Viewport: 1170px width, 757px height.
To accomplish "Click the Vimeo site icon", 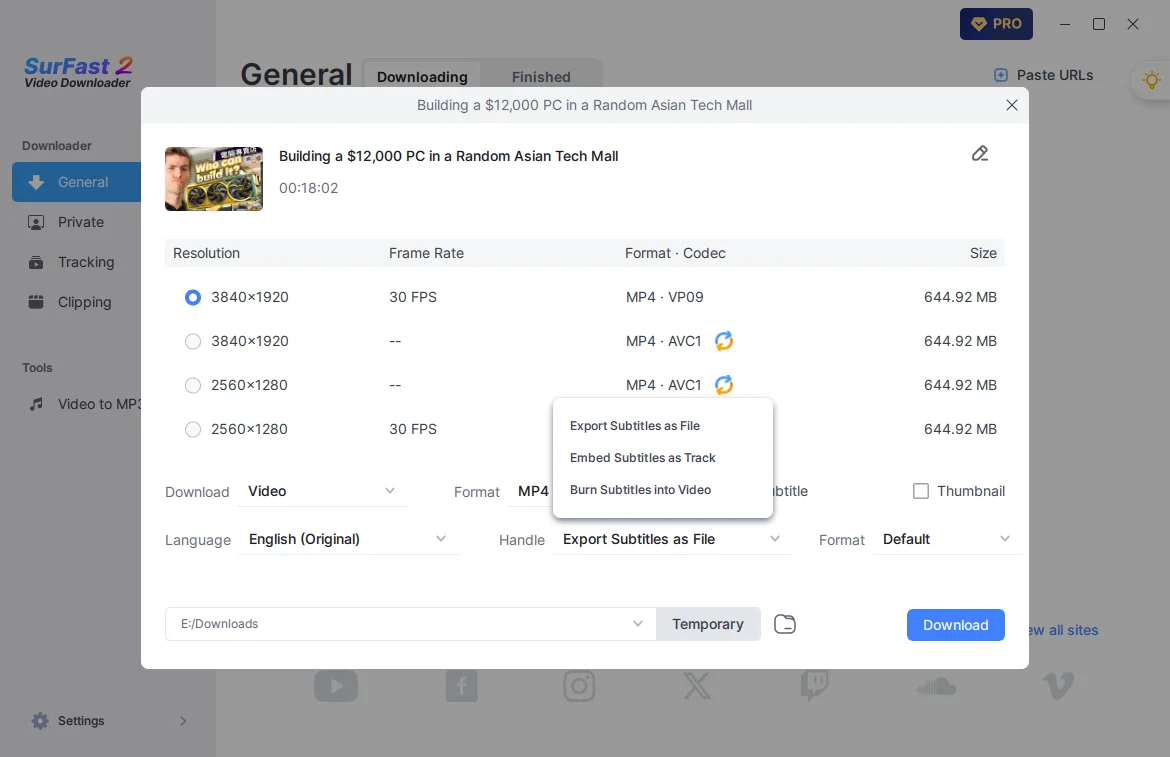I will point(1058,686).
